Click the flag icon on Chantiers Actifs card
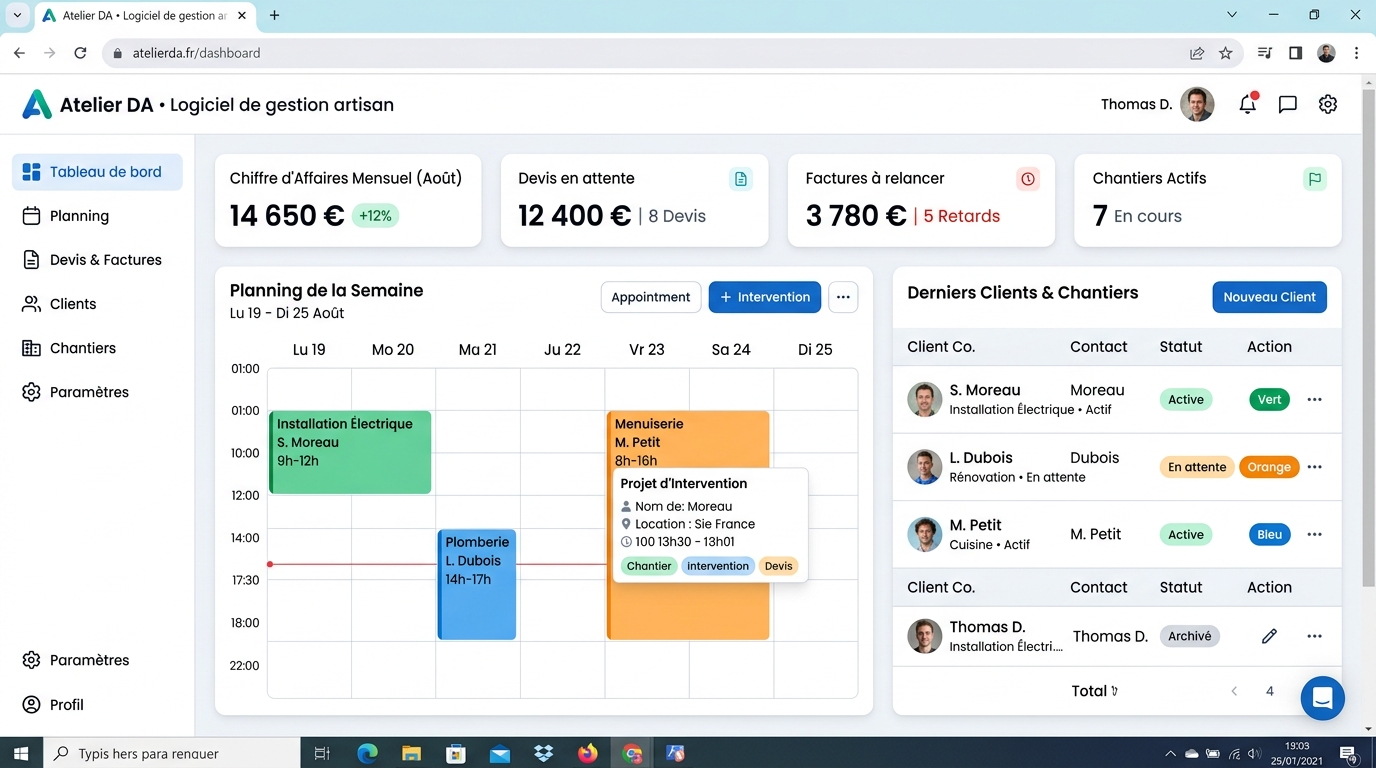Viewport: 1376px width, 768px height. [1315, 179]
